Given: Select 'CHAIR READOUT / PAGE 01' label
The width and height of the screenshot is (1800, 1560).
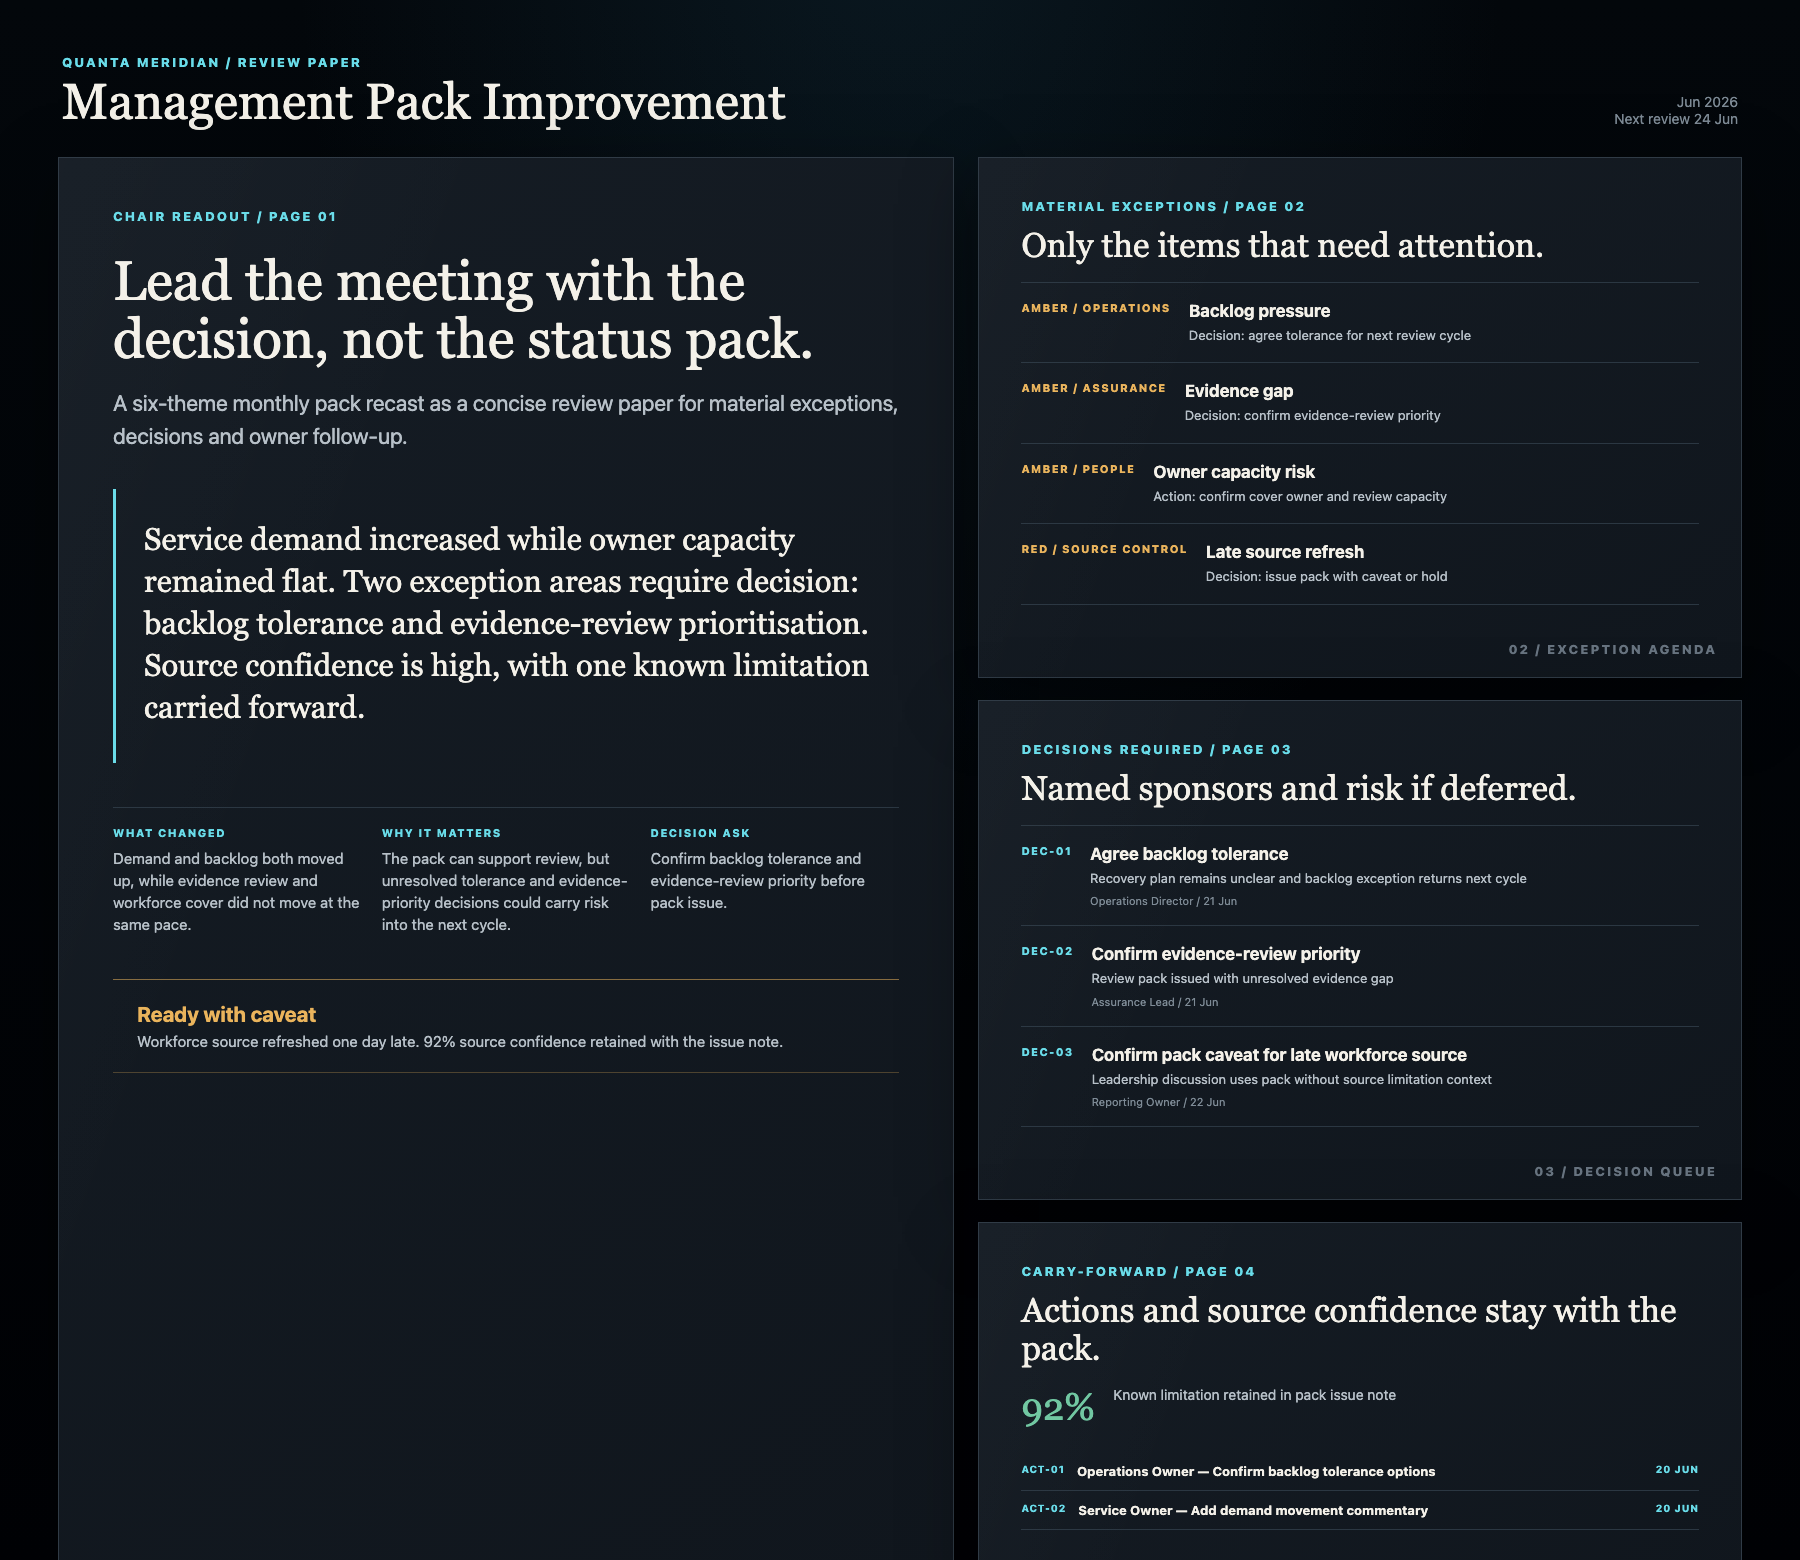Looking at the screenshot, I should 224,216.
